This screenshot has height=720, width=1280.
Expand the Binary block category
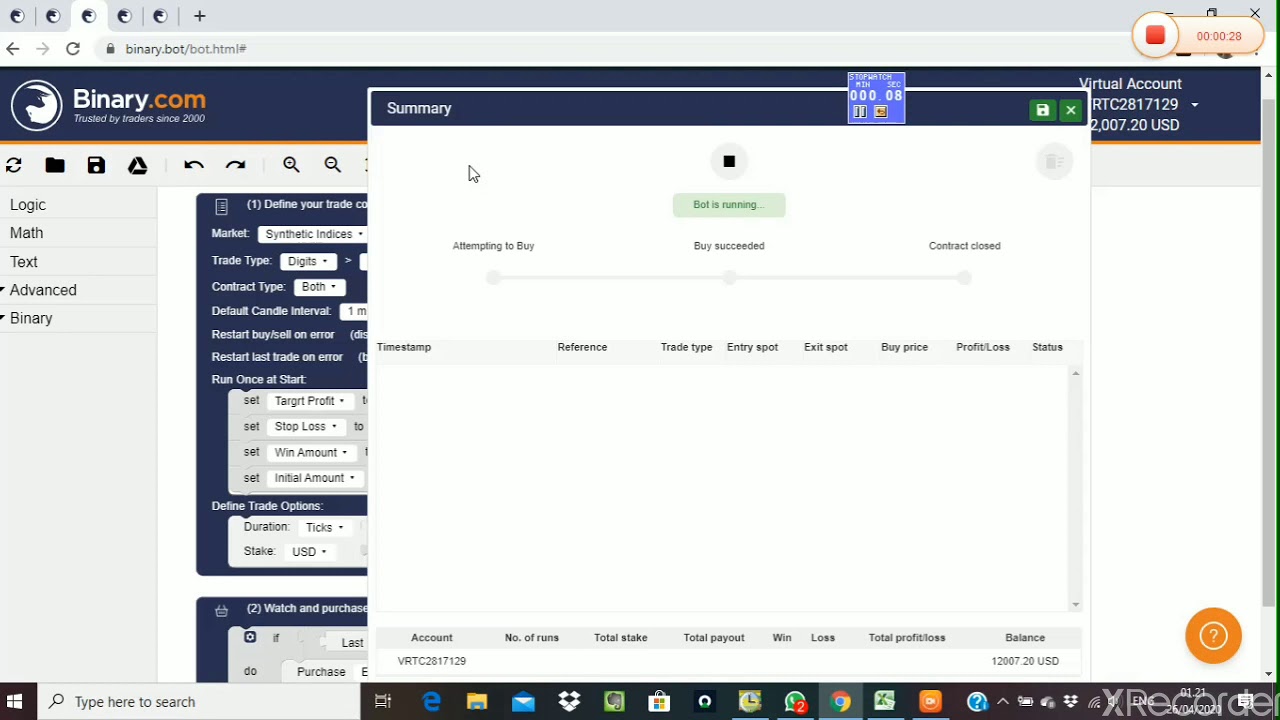click(x=31, y=318)
